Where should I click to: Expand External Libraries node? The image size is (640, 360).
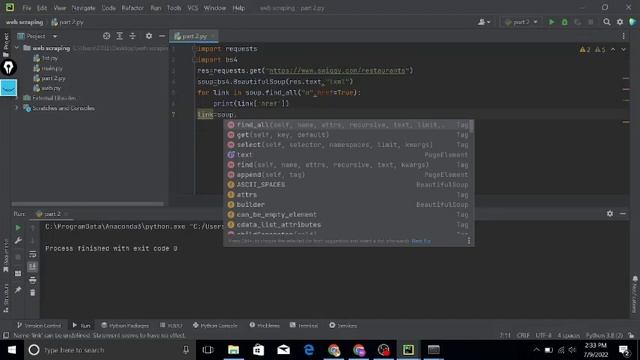tap(17, 98)
